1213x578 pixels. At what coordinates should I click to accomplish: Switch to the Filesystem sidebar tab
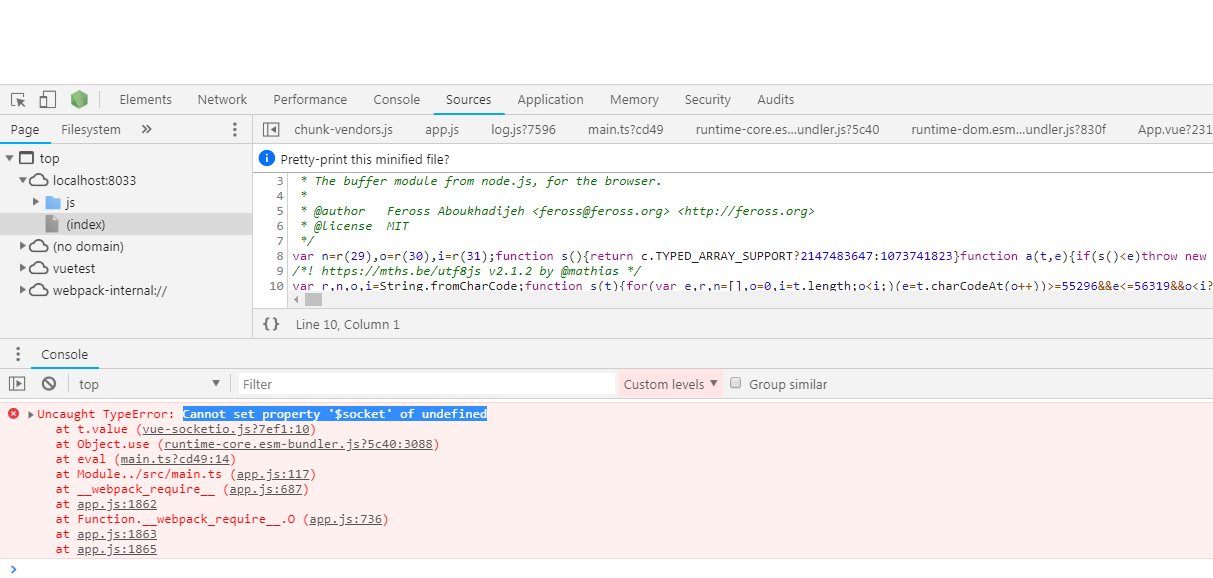click(x=90, y=129)
